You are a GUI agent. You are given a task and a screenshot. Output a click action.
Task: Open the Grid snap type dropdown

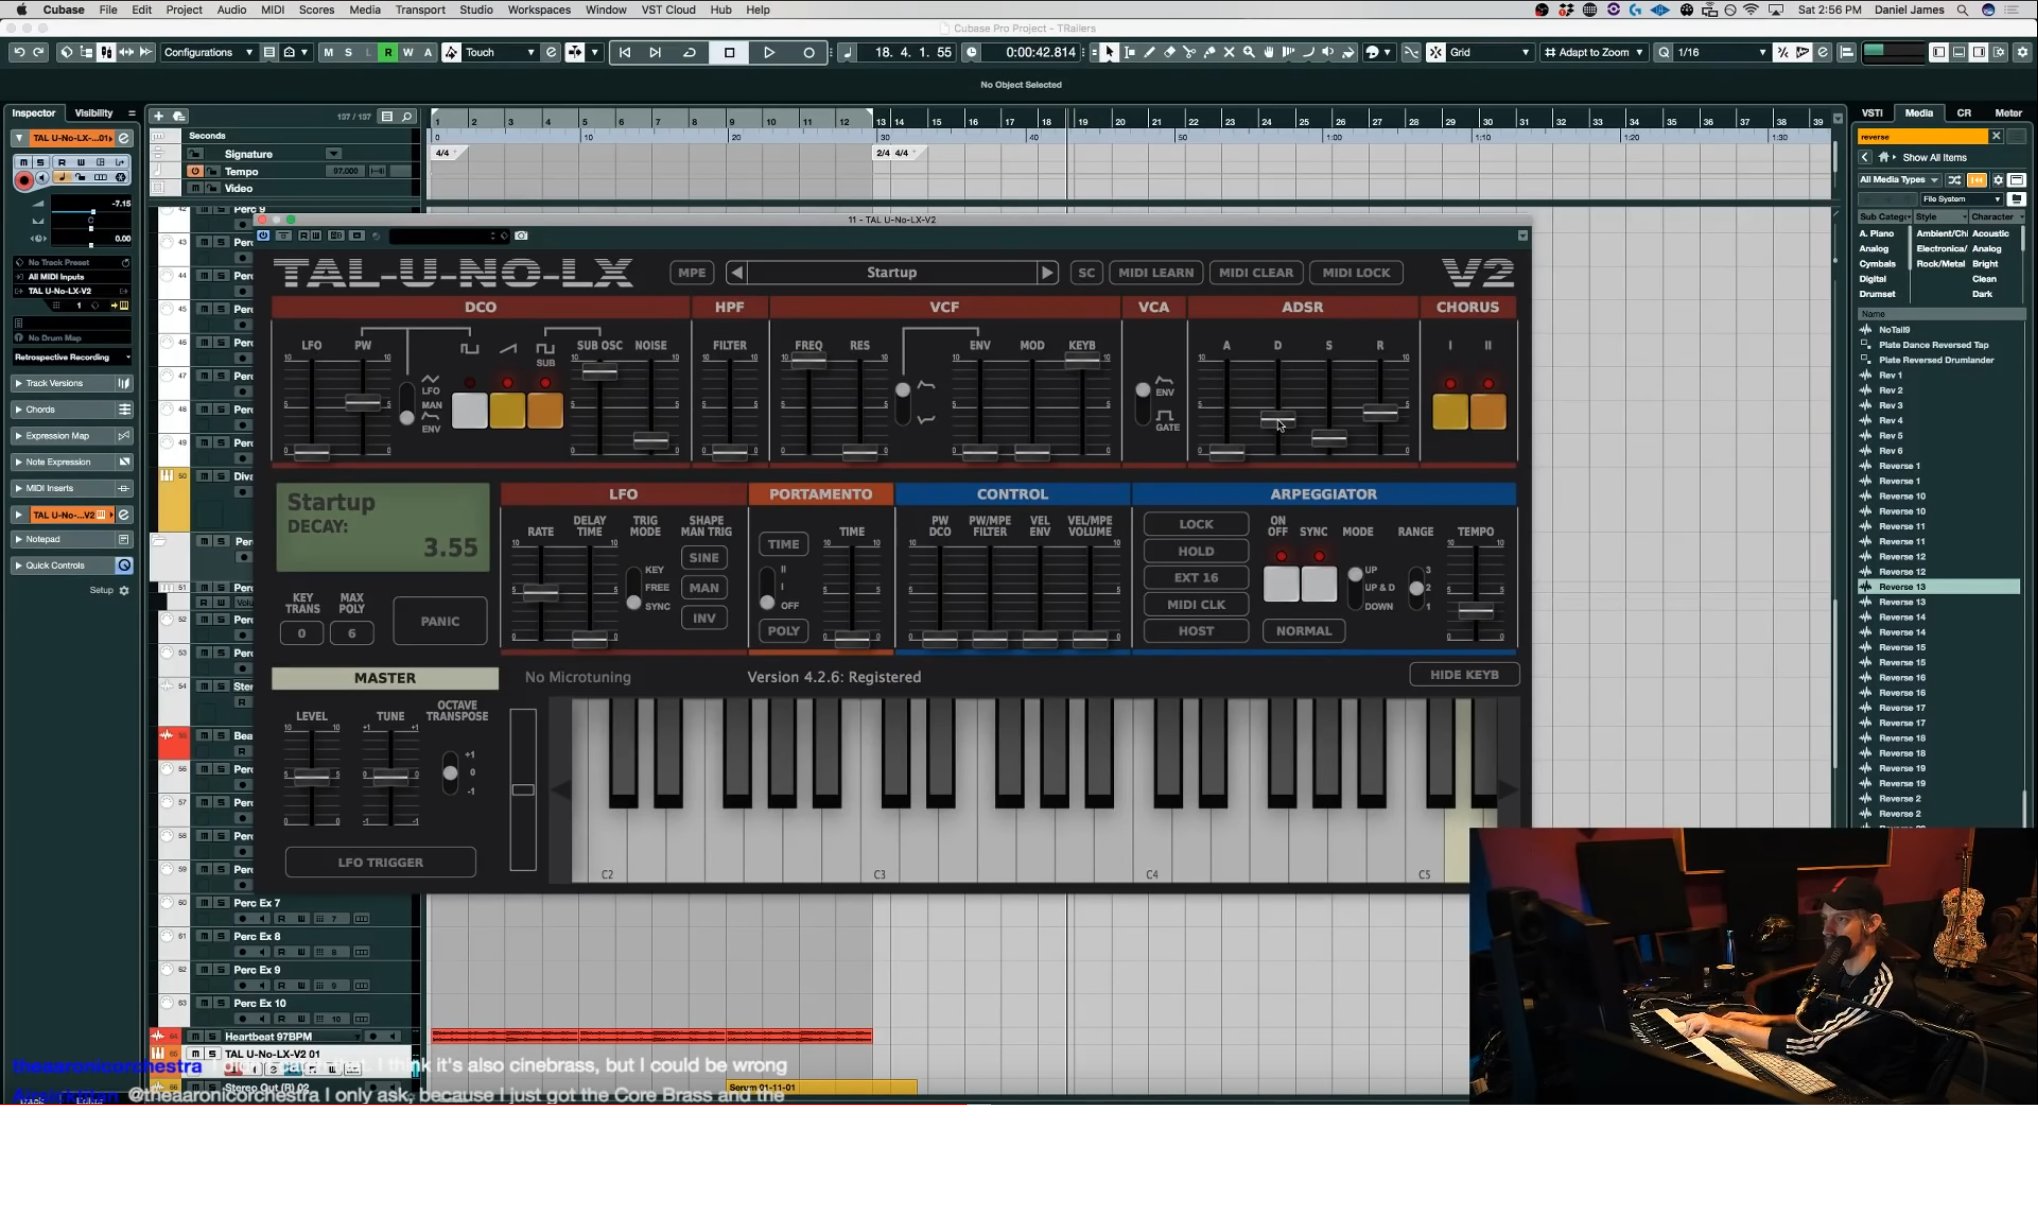click(x=1490, y=52)
